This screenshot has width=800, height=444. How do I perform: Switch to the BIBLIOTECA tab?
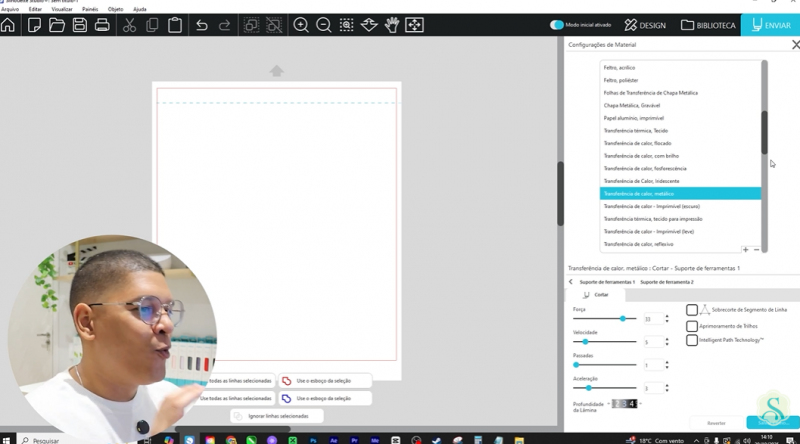[x=708, y=25]
